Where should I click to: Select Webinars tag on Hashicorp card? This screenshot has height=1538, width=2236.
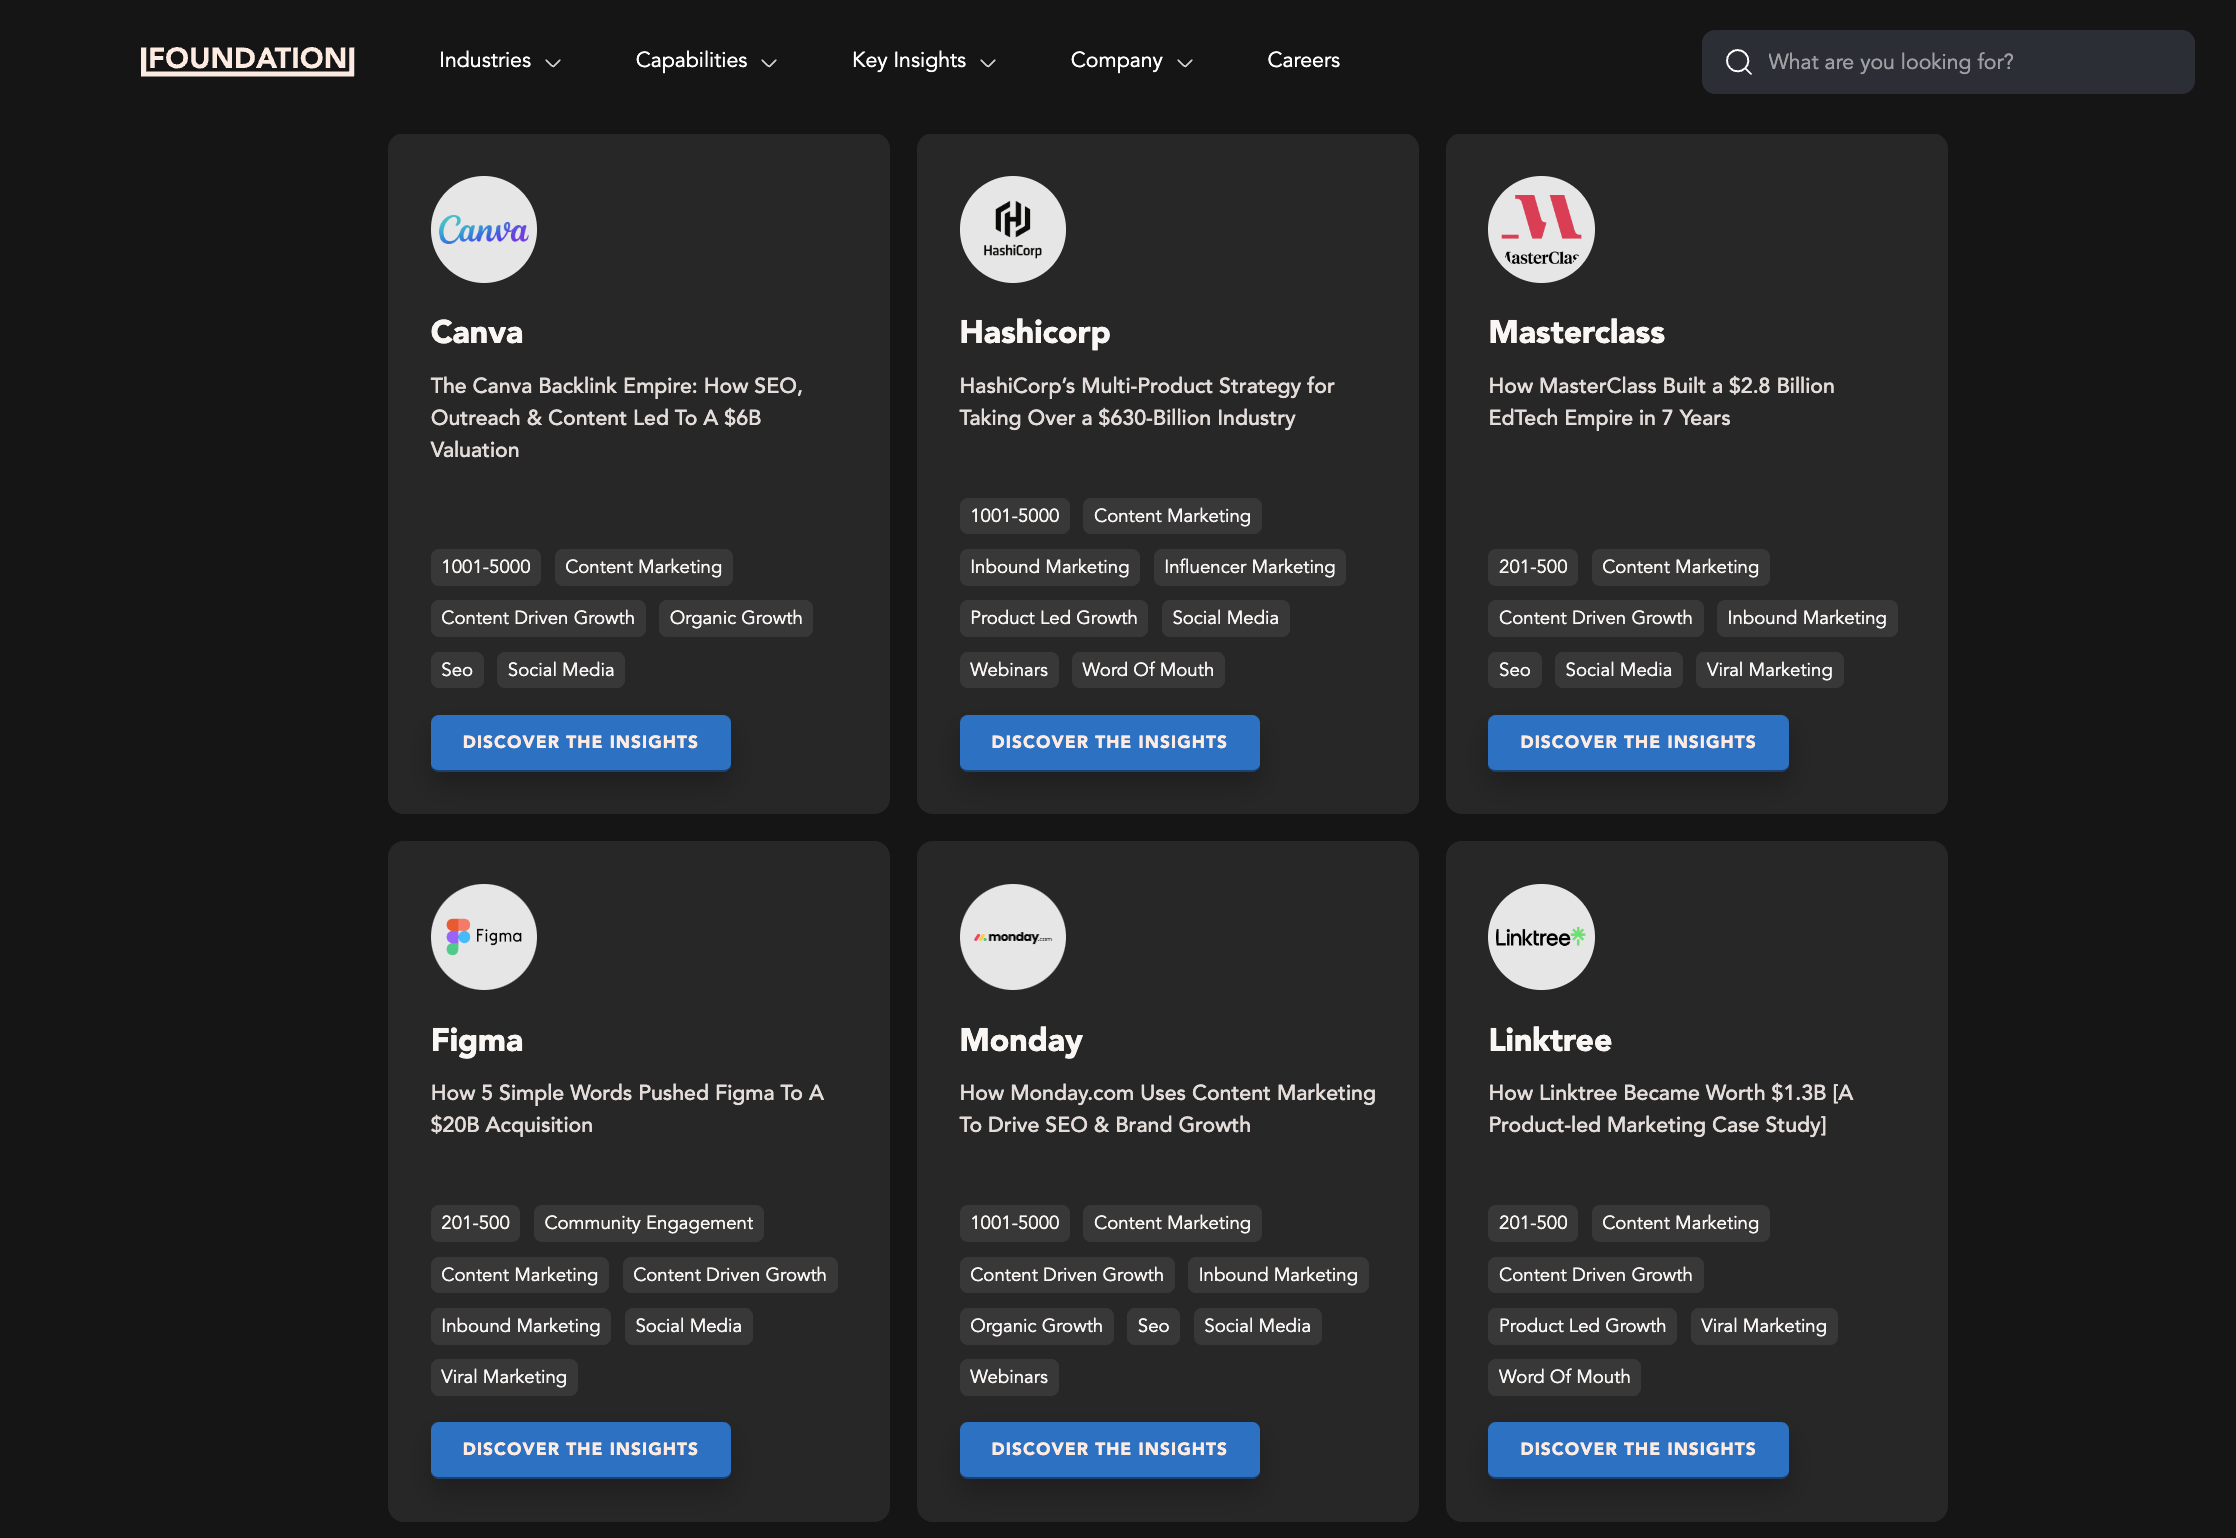(1009, 670)
